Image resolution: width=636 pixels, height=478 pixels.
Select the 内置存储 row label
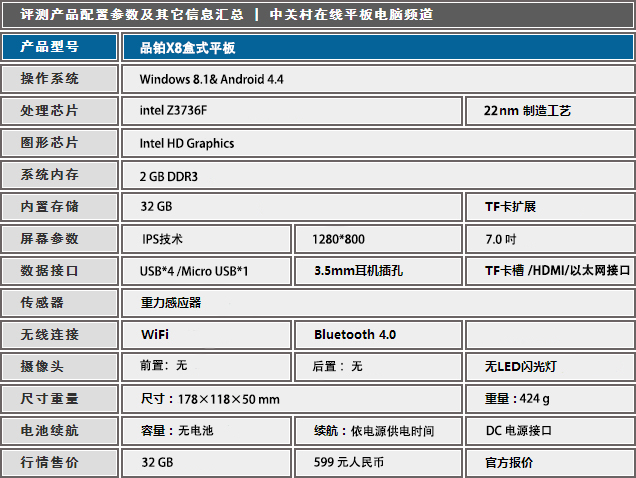click(x=60, y=207)
